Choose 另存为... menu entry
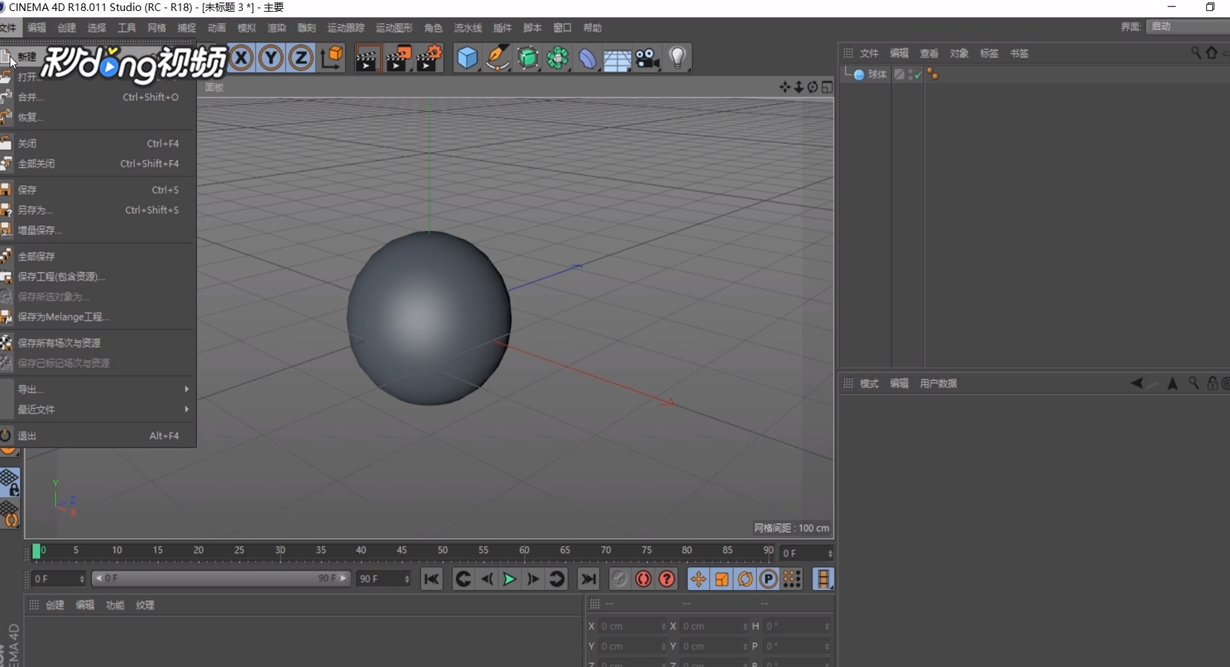The width and height of the screenshot is (1230, 667). [98, 210]
